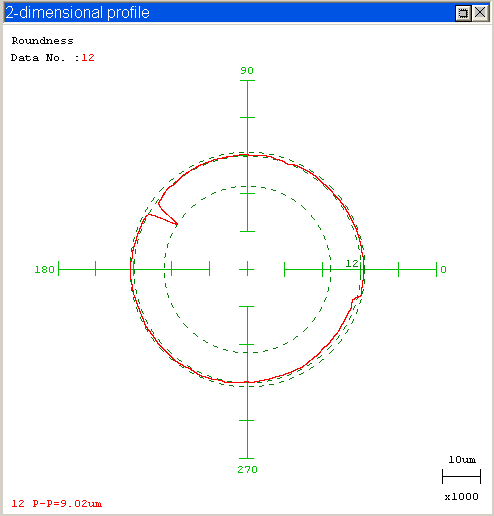Click the red Data No. value 12
494x516 pixels.
pos(88,58)
